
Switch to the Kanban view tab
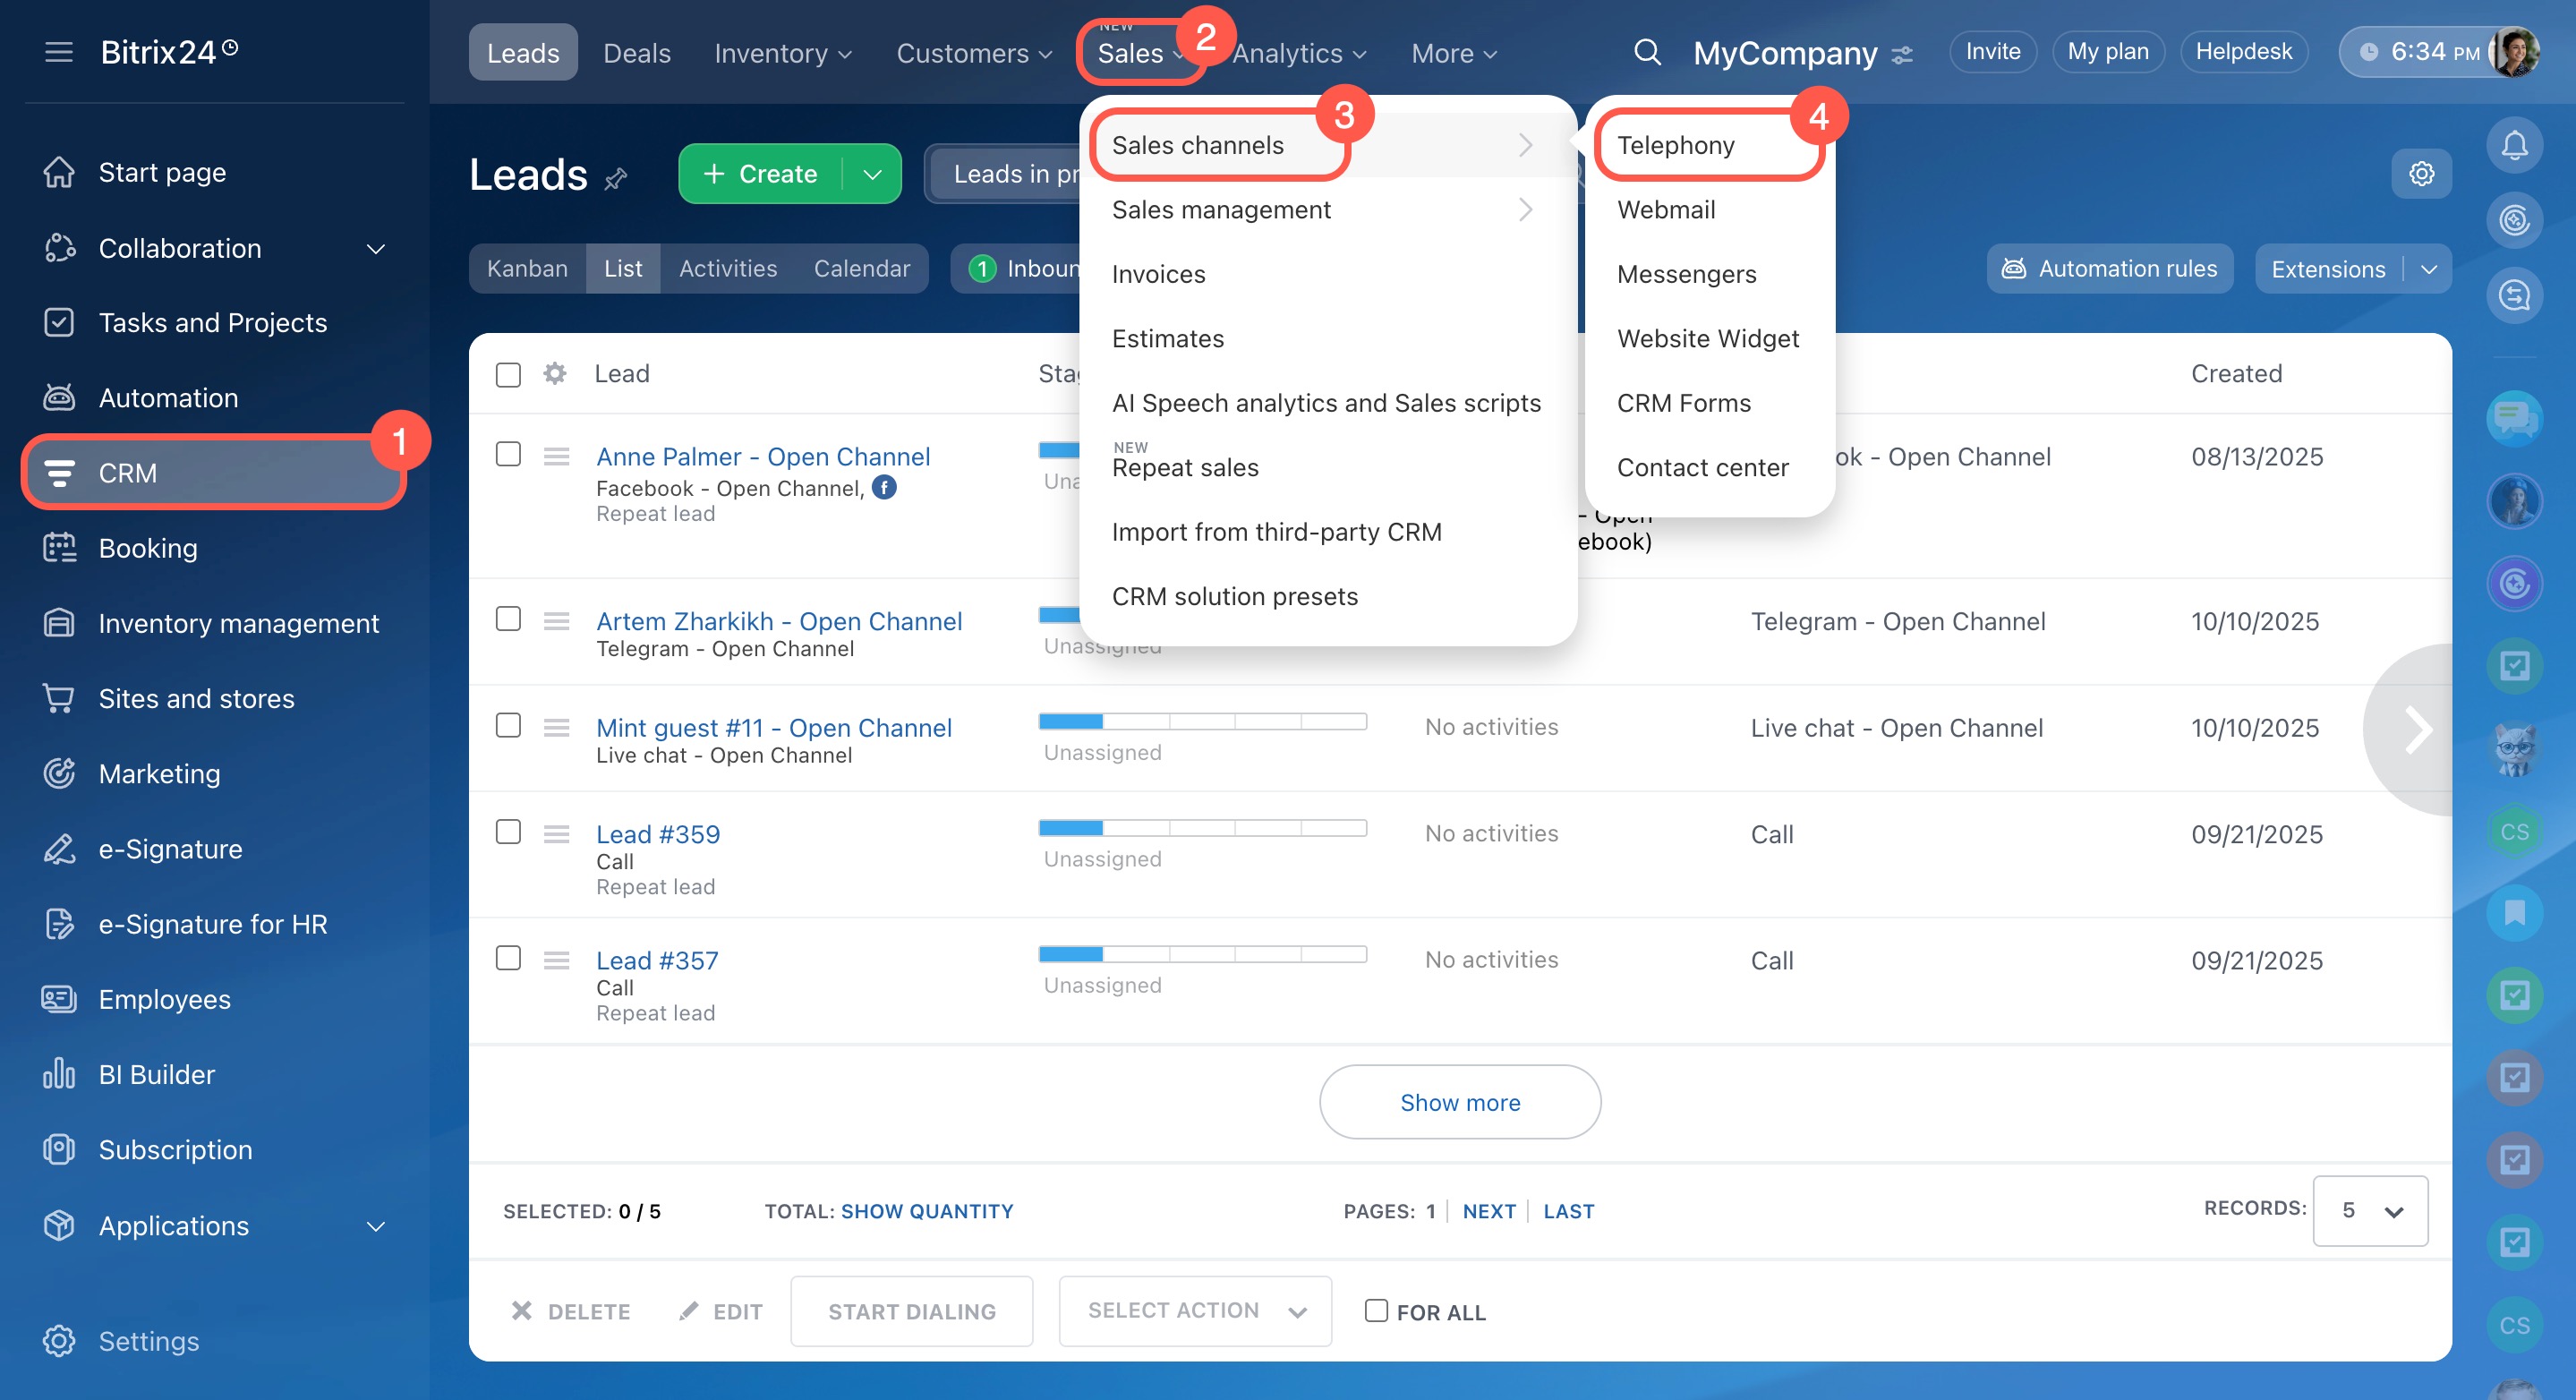pos(527,268)
